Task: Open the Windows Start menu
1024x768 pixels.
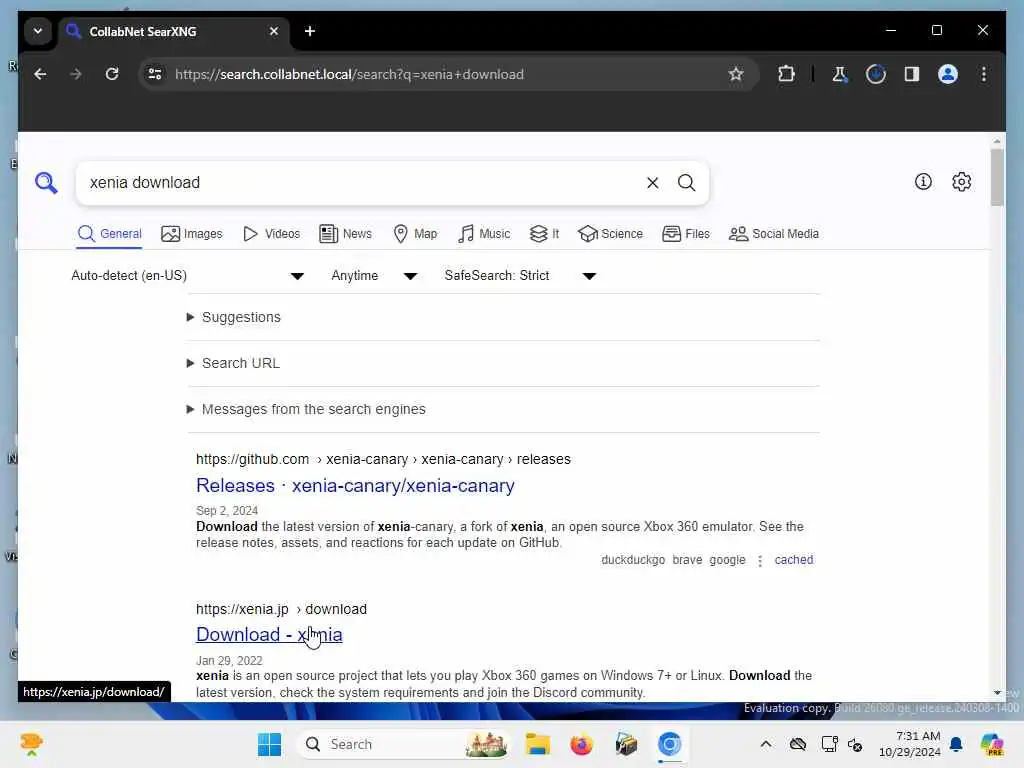Action: tap(269, 744)
